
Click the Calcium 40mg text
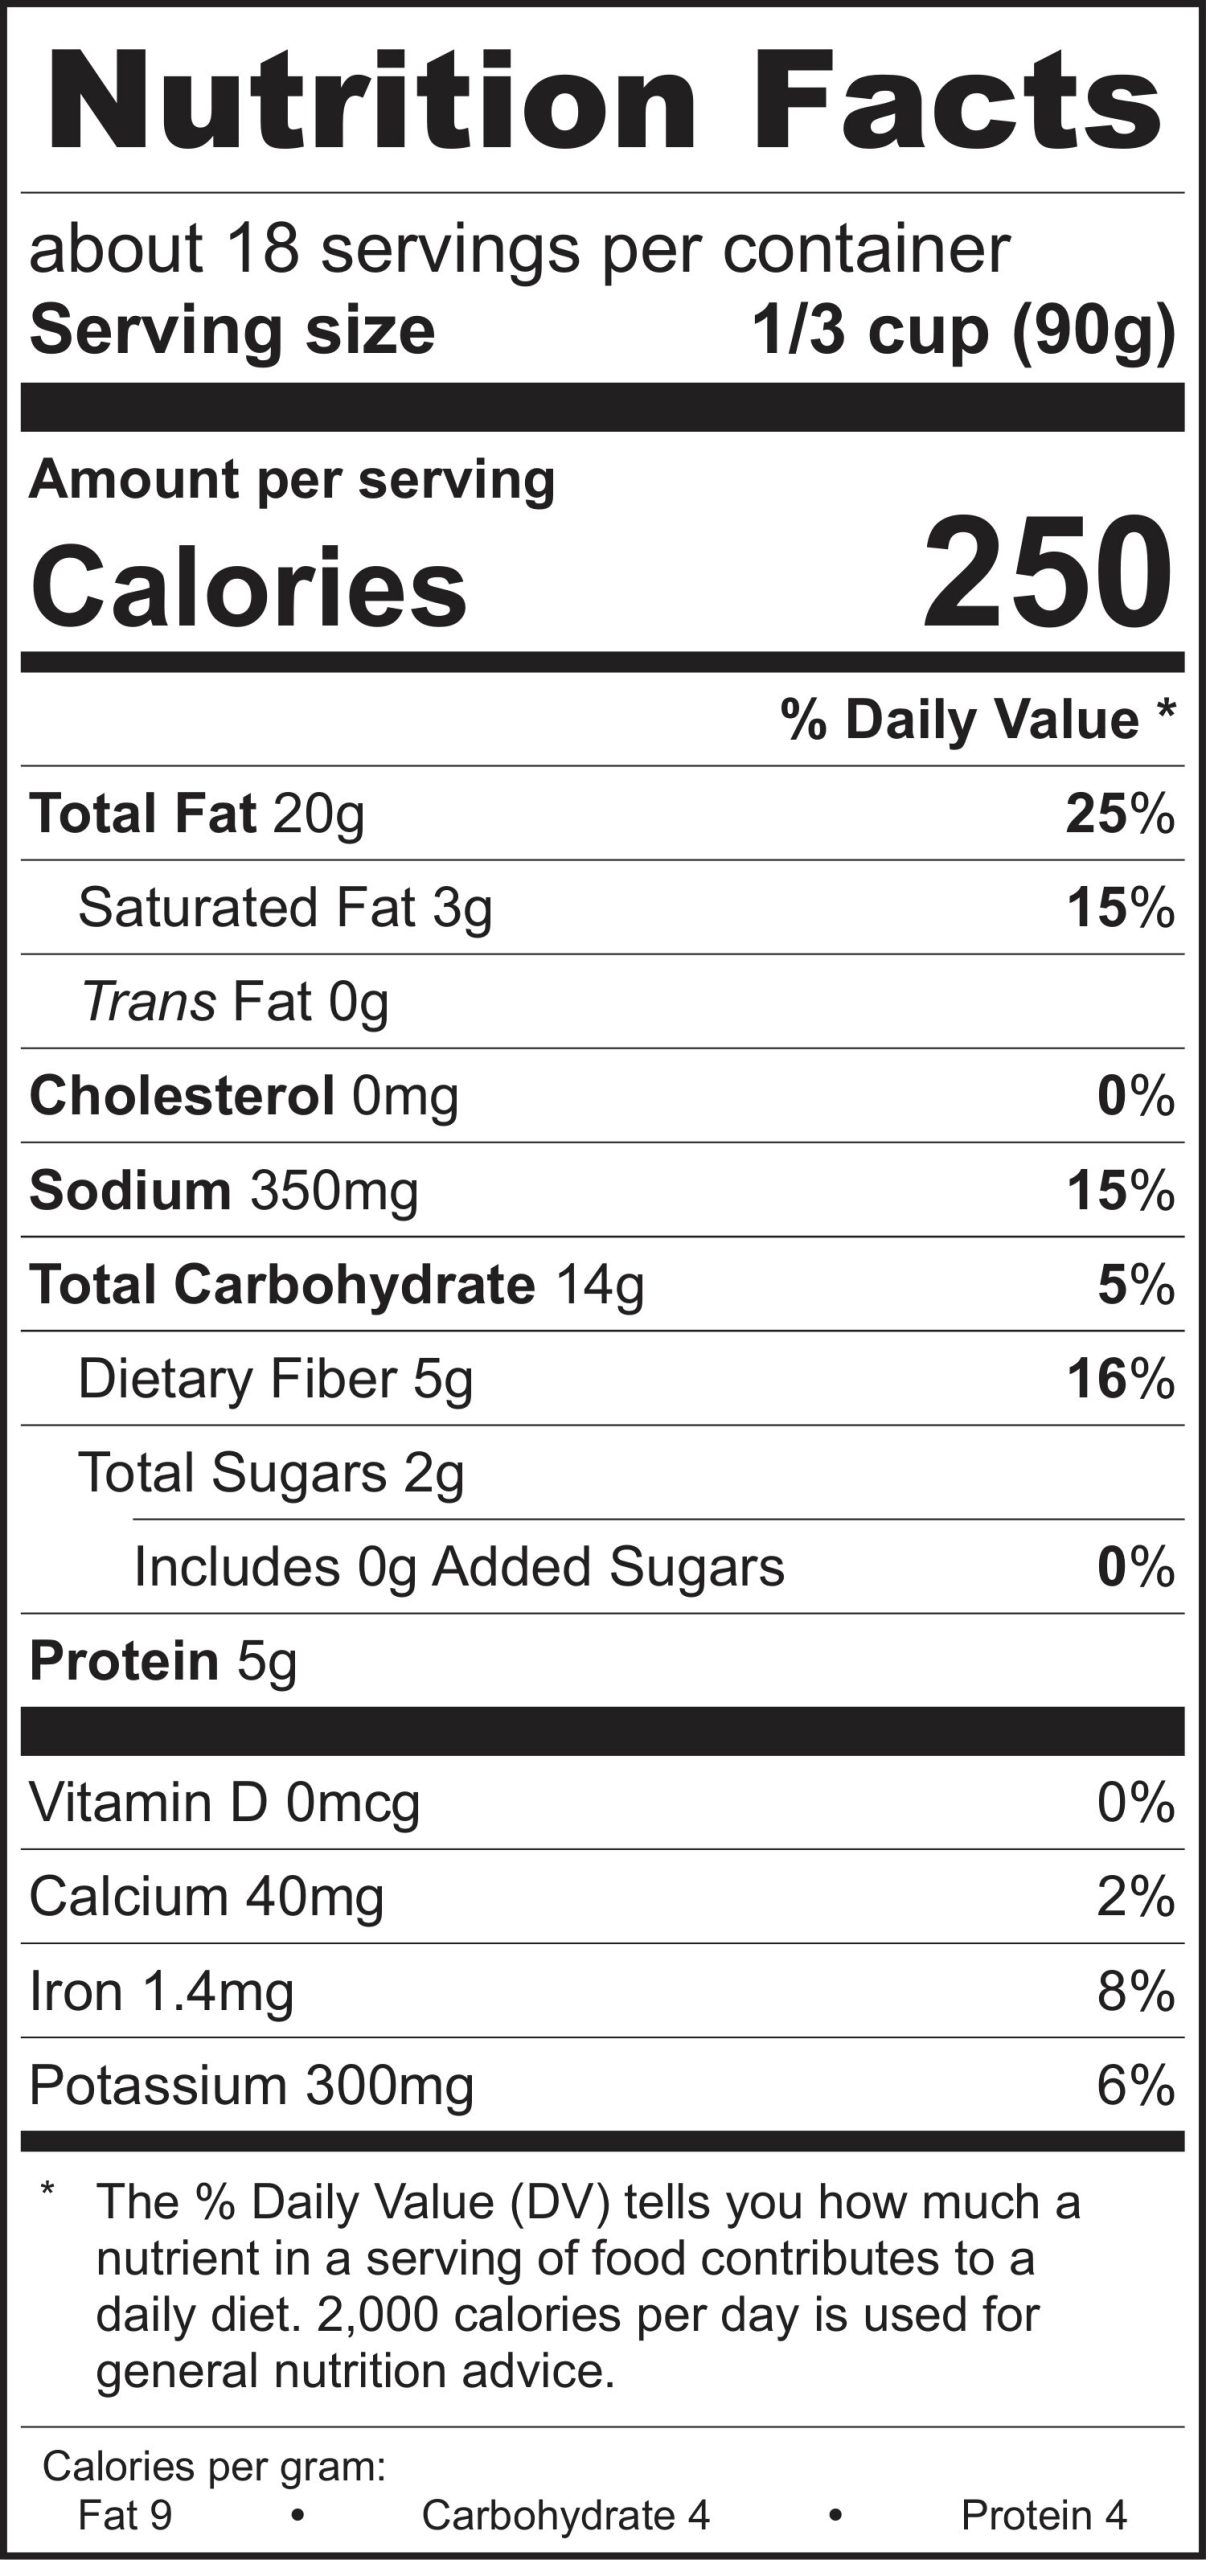(206, 1896)
